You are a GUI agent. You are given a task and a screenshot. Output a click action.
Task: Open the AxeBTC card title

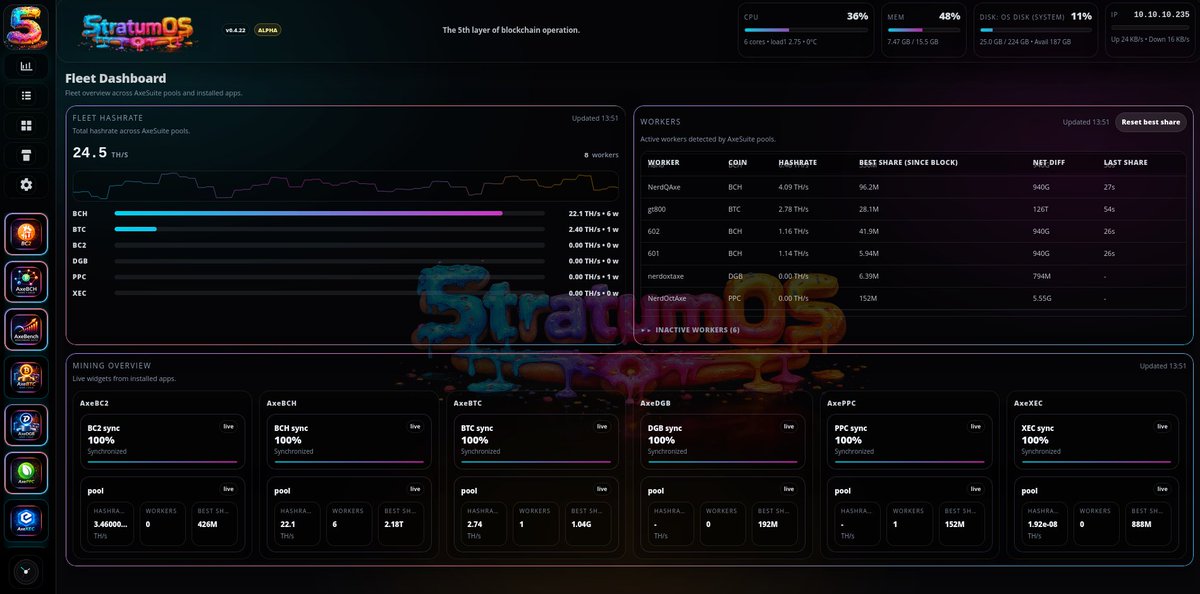click(468, 403)
